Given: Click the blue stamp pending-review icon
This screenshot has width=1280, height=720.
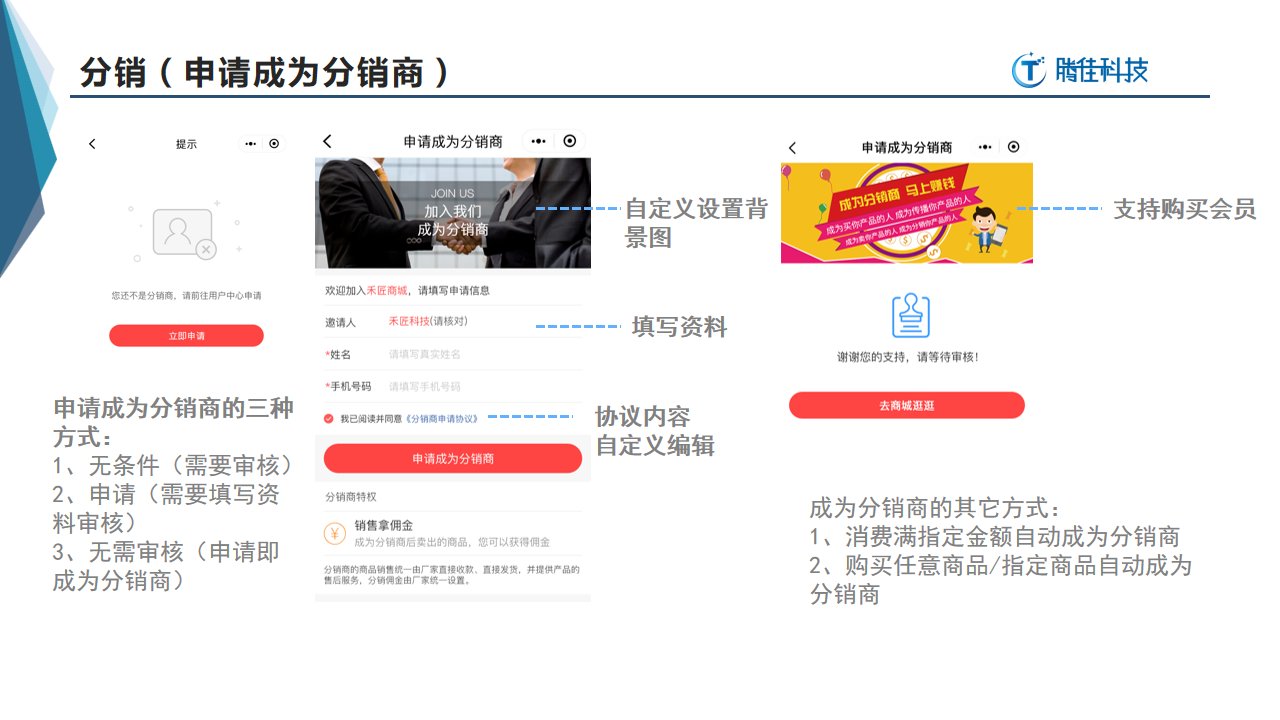Looking at the screenshot, I should (910, 316).
